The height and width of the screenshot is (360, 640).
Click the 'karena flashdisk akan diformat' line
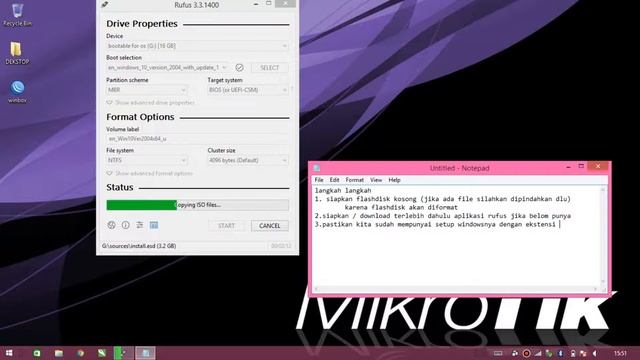coord(401,207)
